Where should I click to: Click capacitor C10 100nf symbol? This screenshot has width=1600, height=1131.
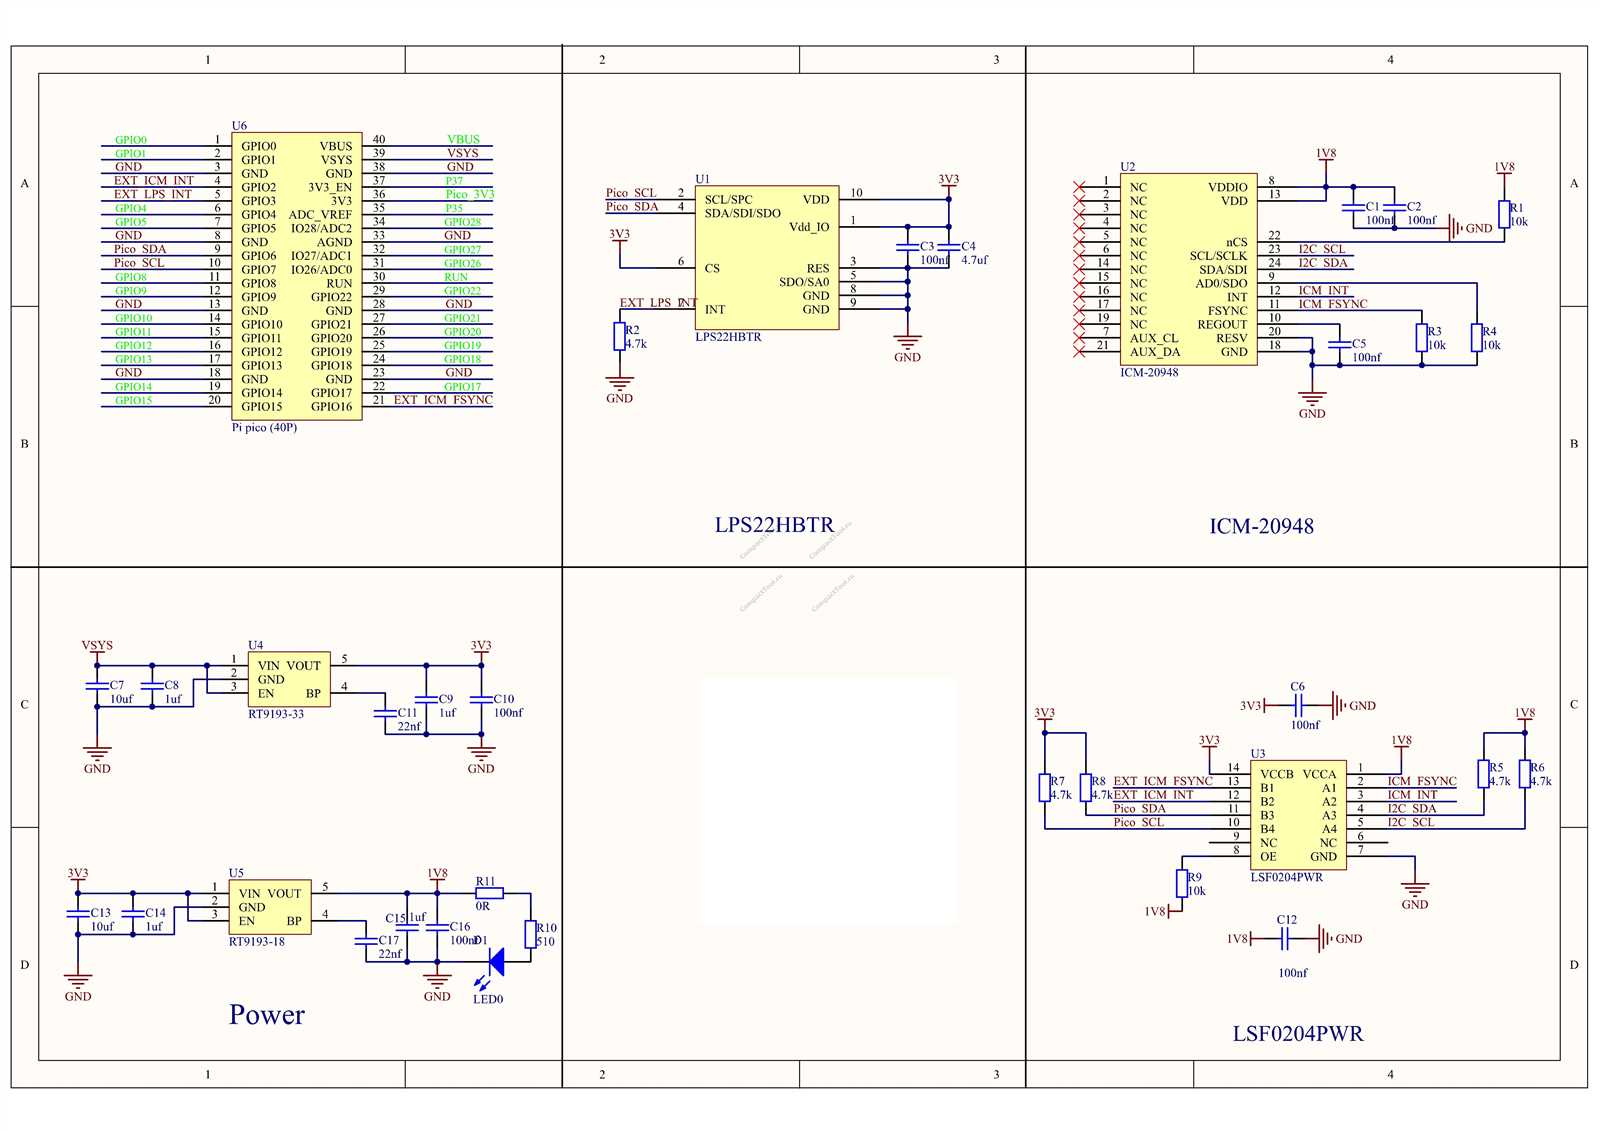pyautogui.click(x=481, y=699)
